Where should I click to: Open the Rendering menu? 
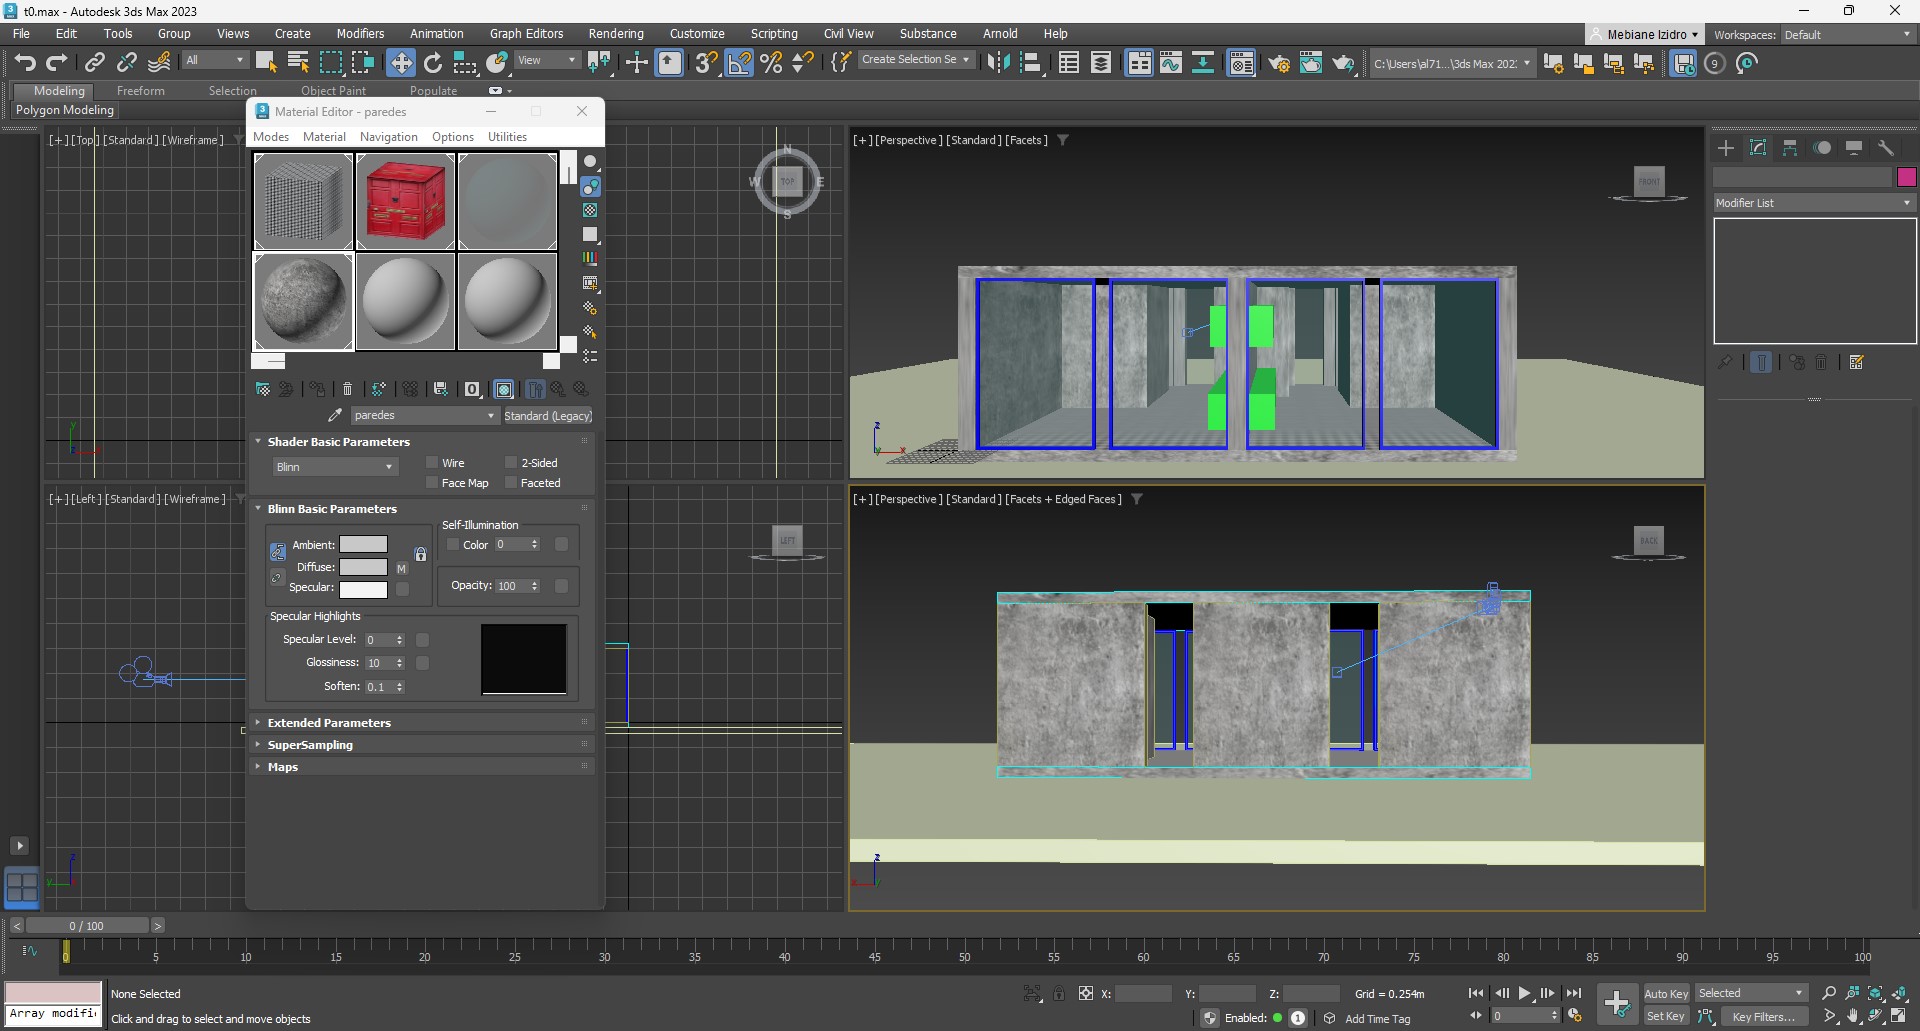[x=616, y=33]
